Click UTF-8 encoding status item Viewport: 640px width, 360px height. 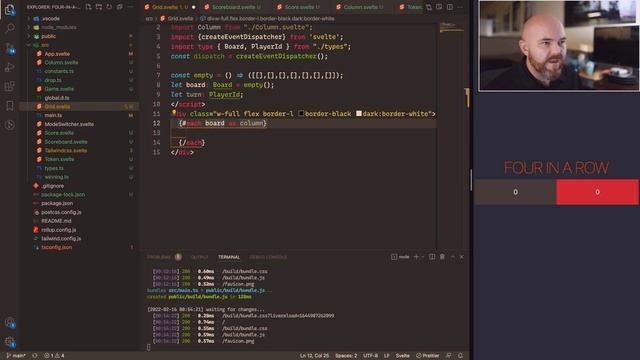pos(370,356)
